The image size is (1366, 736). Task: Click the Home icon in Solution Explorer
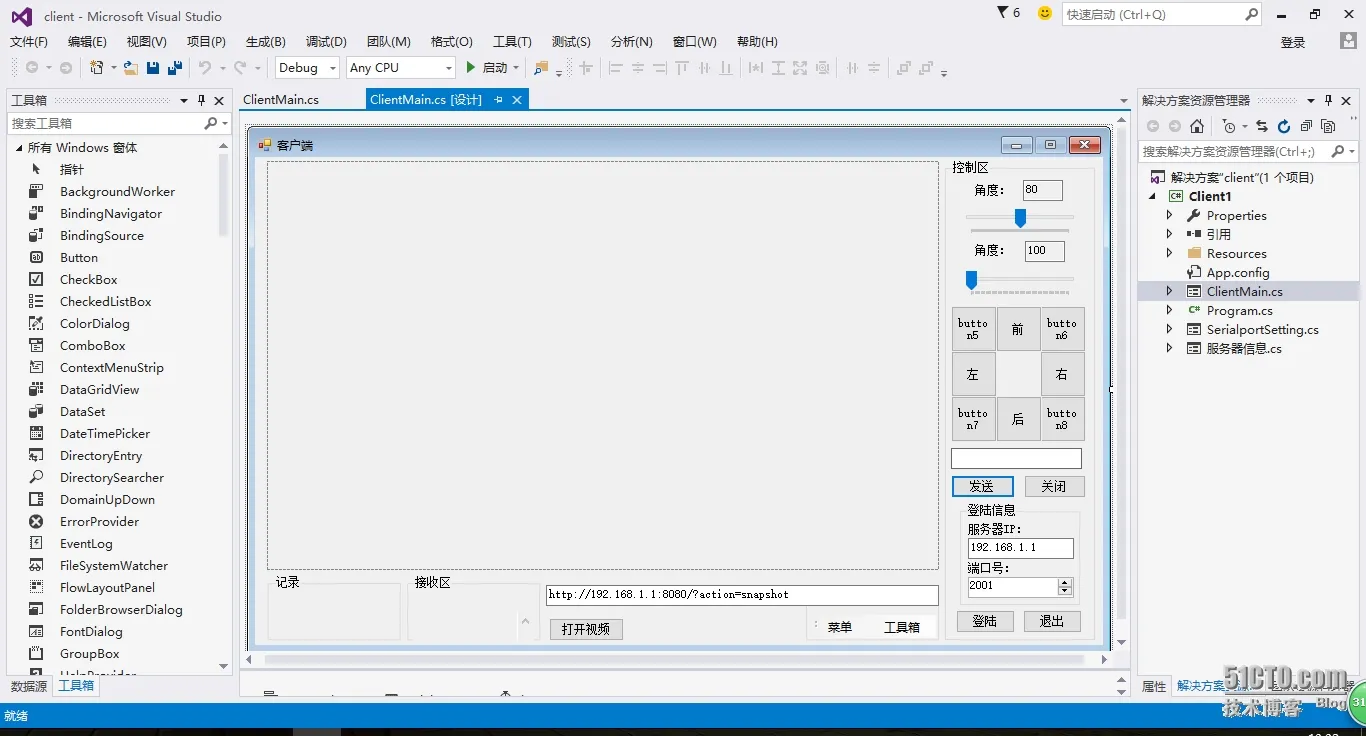click(x=1197, y=126)
